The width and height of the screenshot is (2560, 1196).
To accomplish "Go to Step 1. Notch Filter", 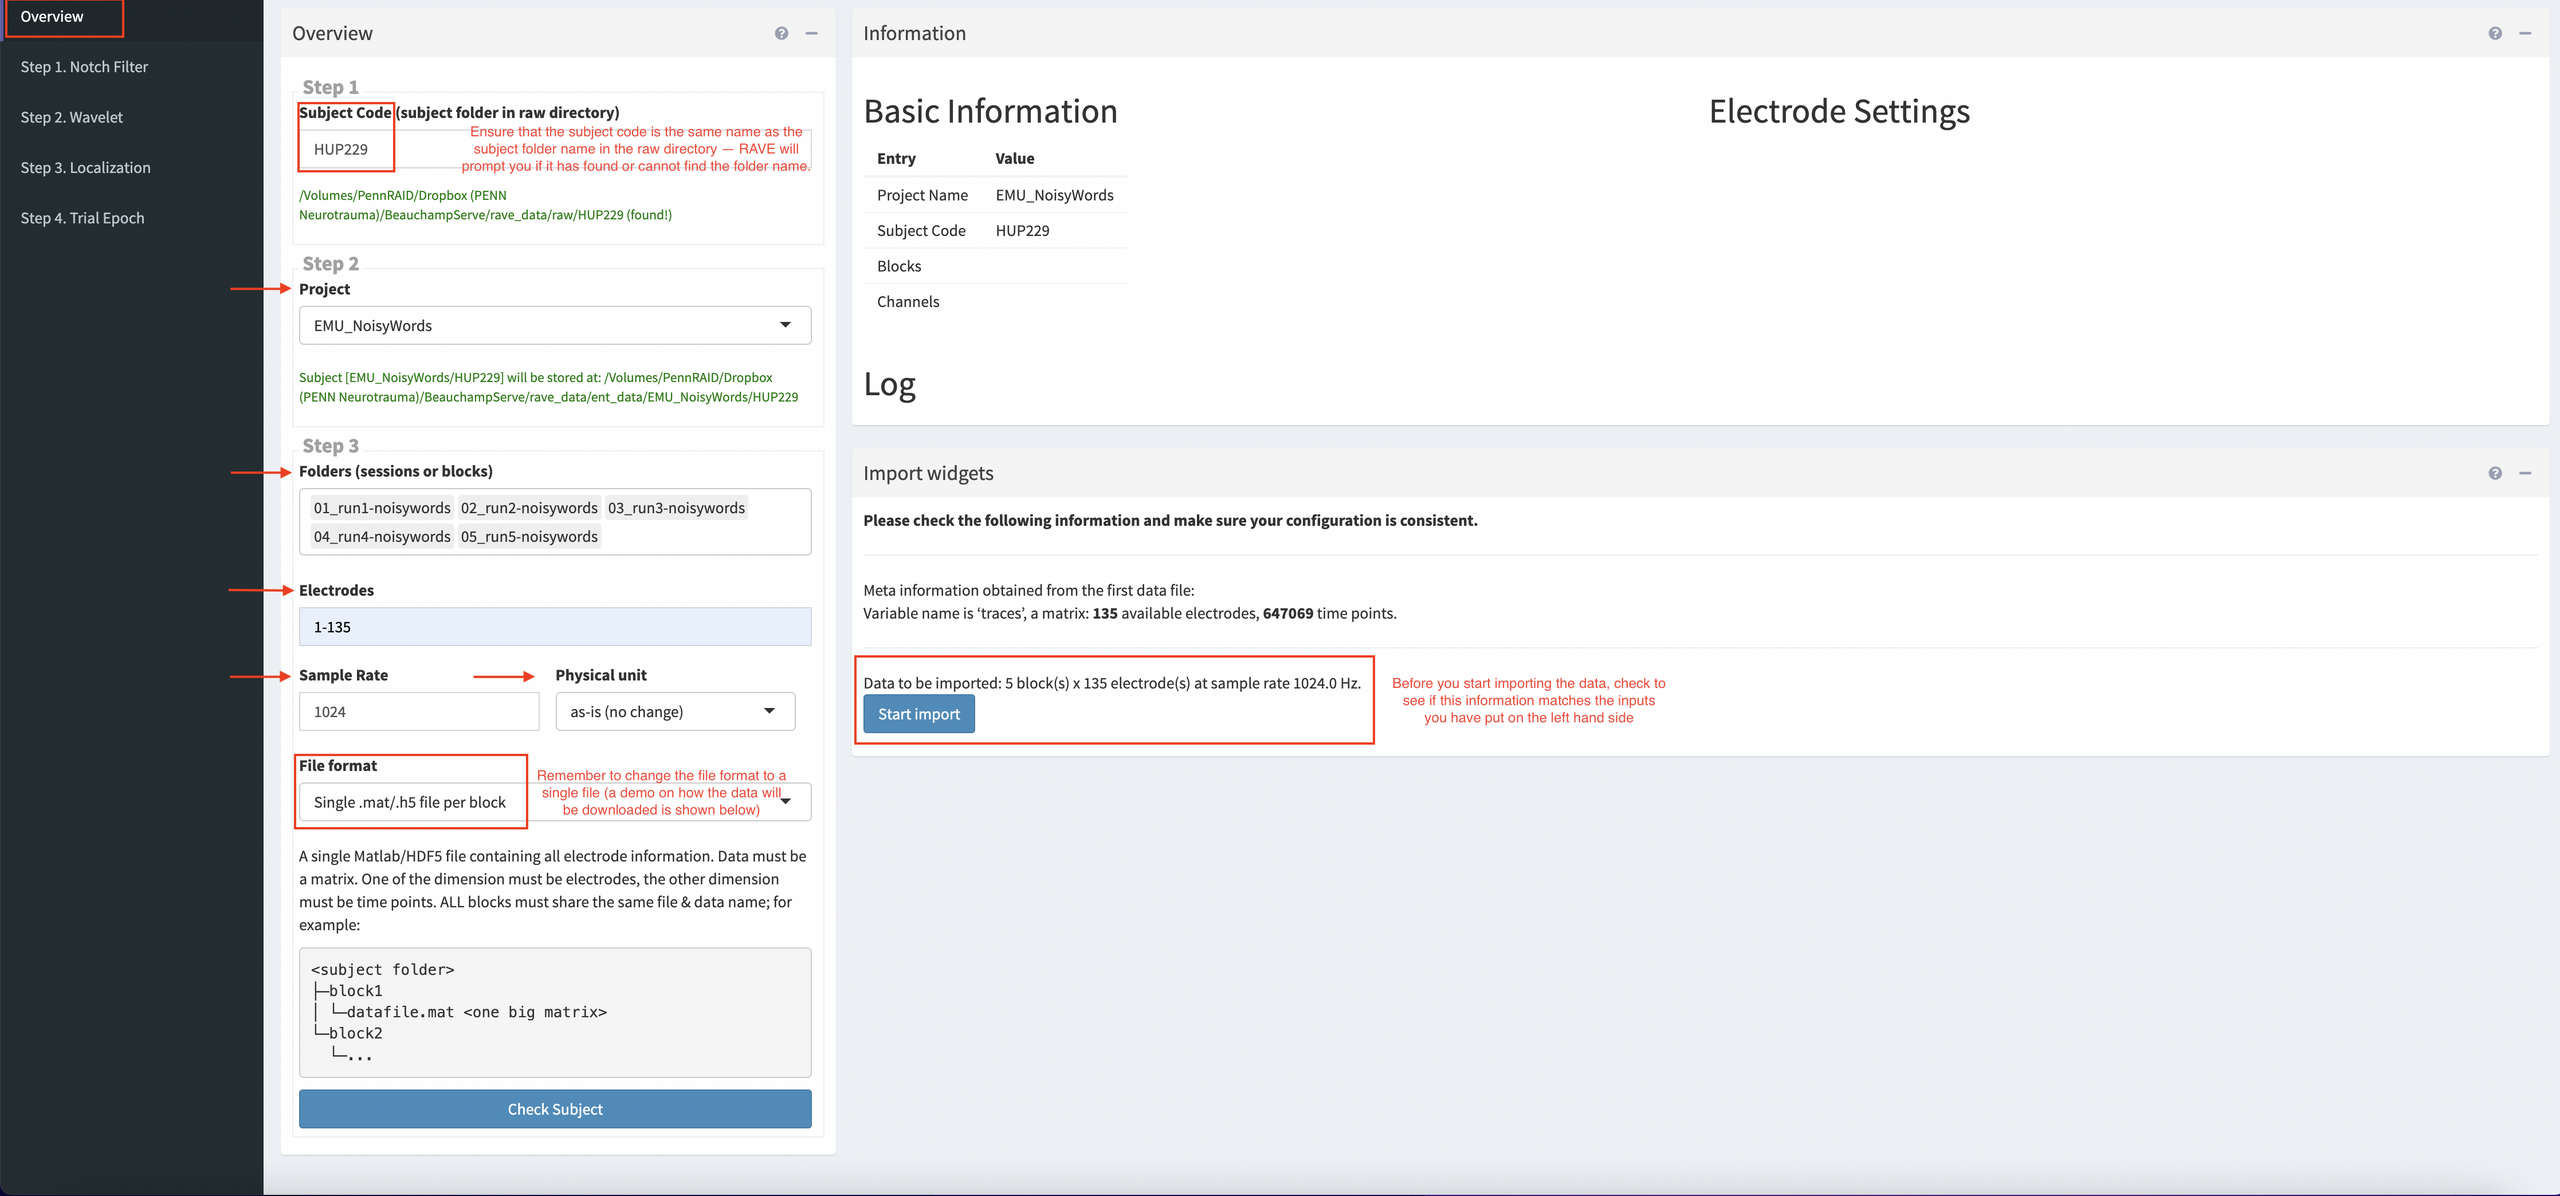I will [x=84, y=67].
